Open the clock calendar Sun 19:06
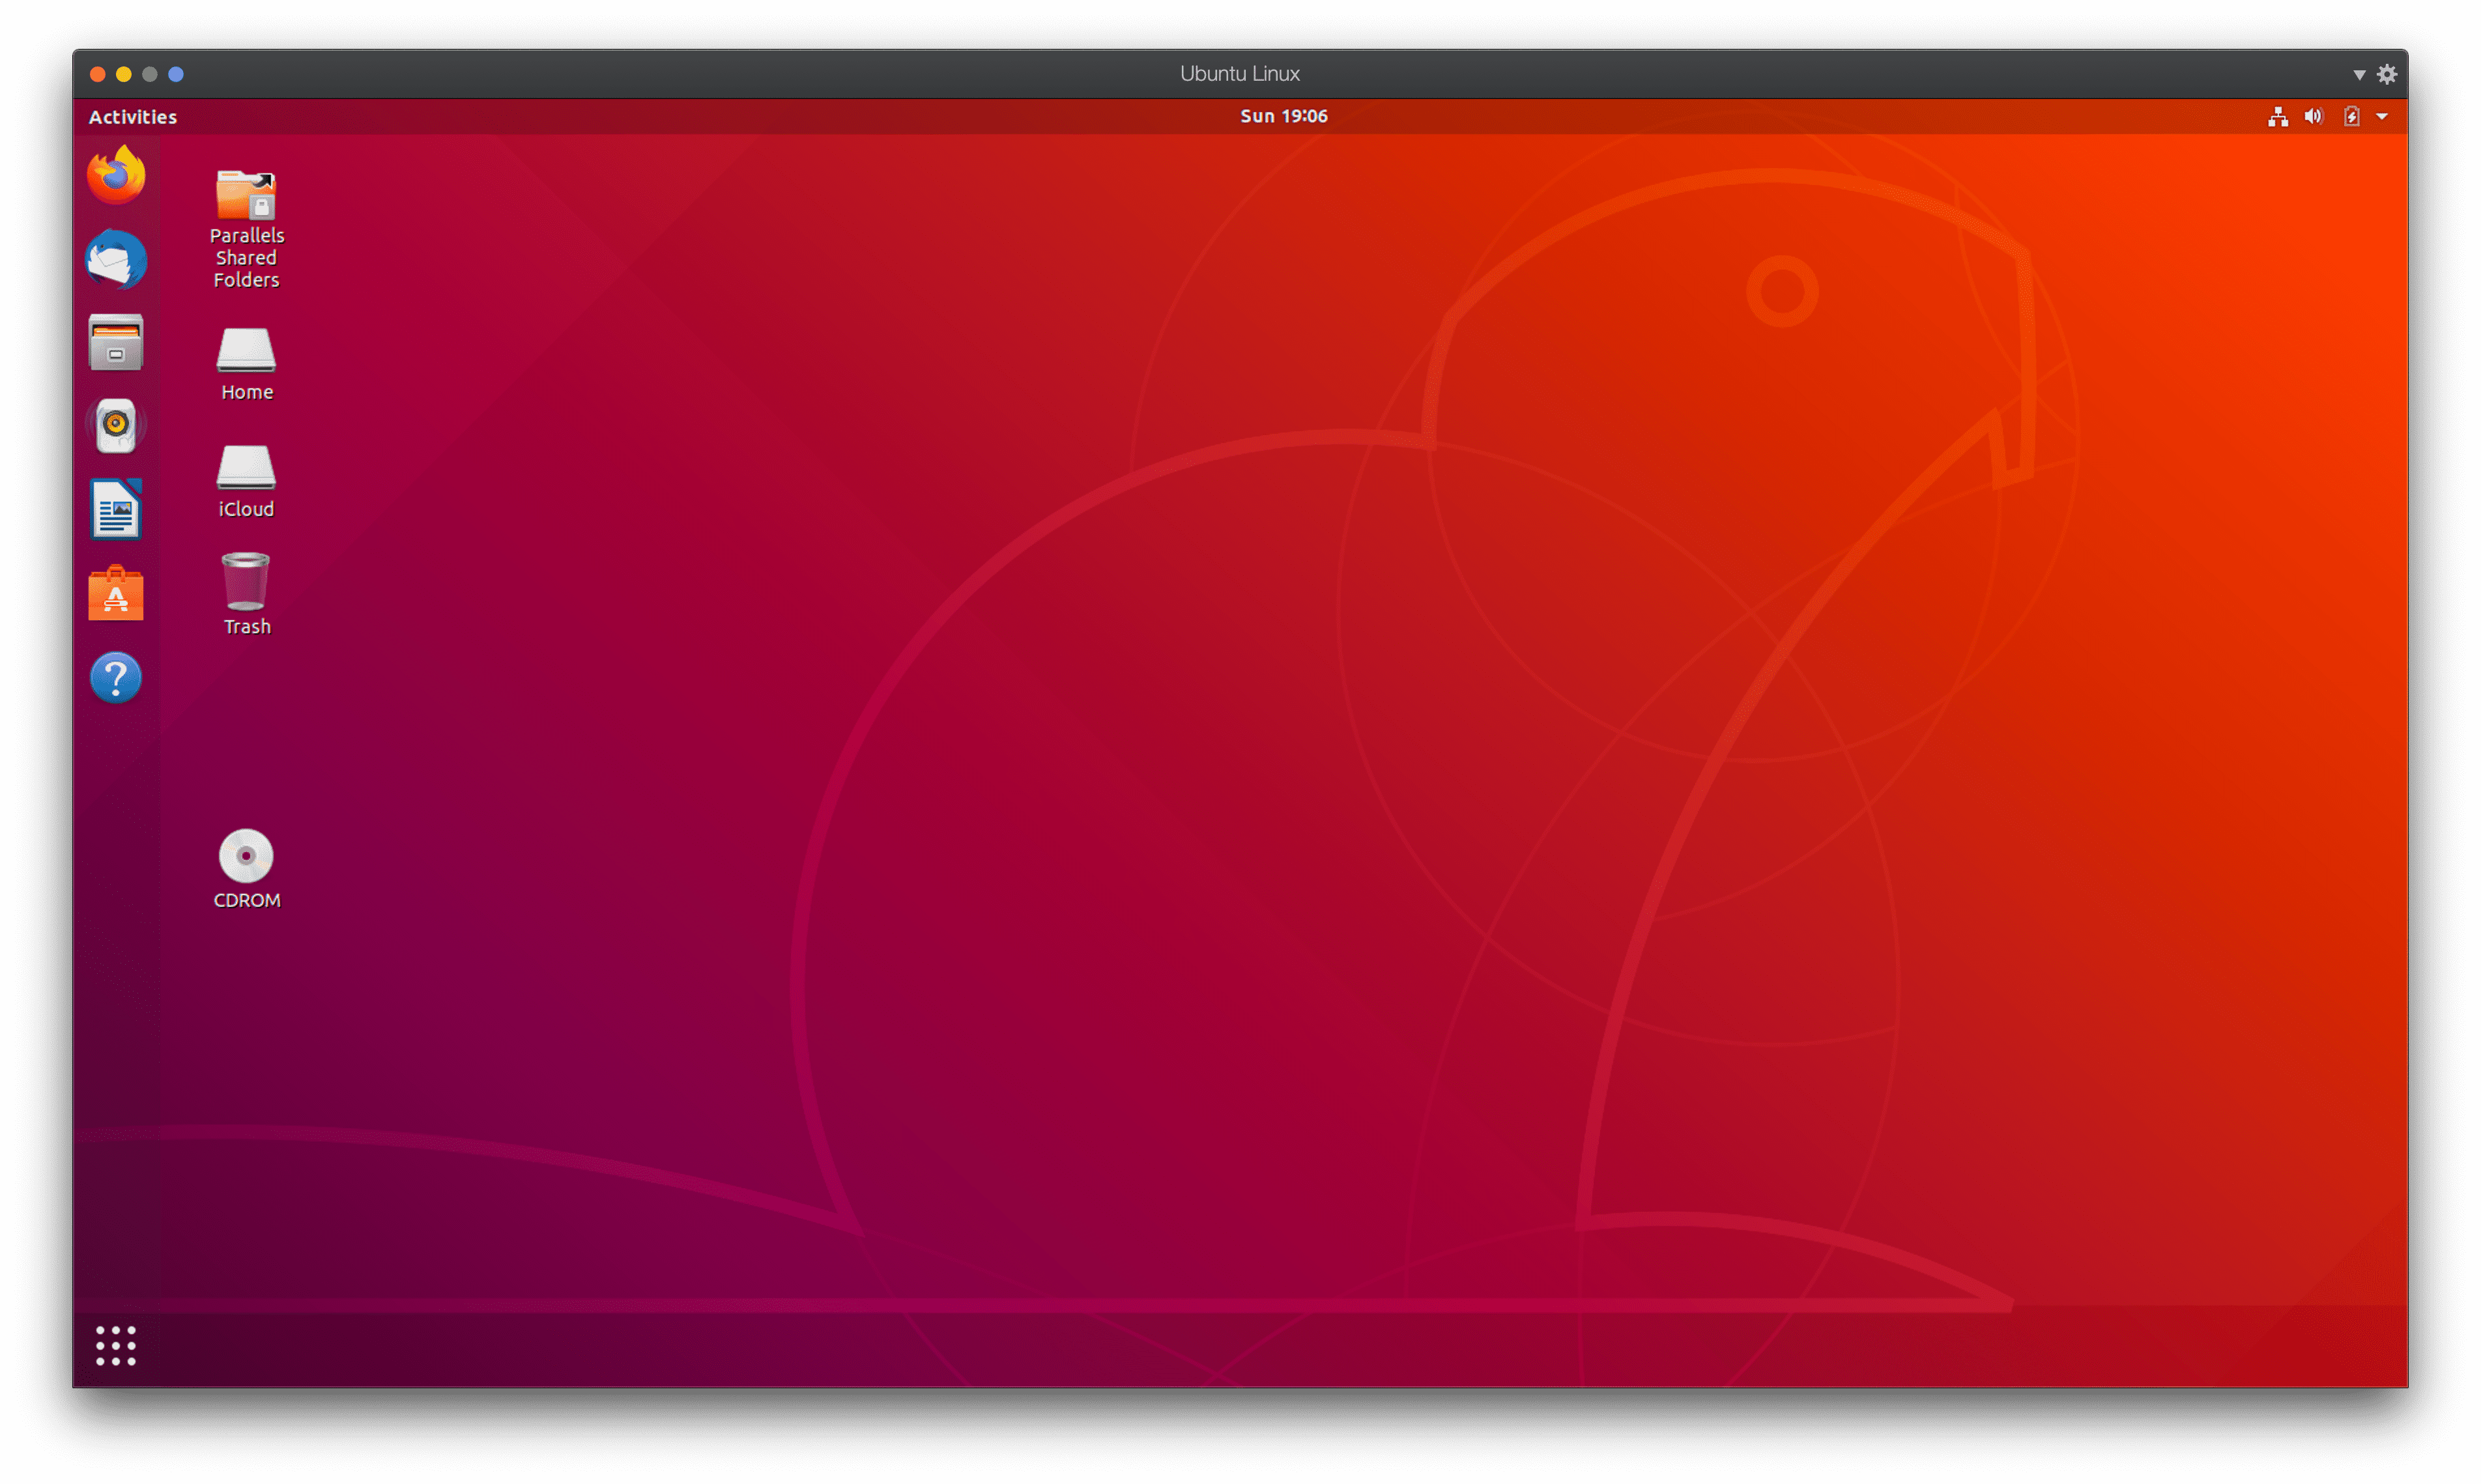This screenshot has height=1484, width=2481. pyautogui.click(x=1284, y=116)
